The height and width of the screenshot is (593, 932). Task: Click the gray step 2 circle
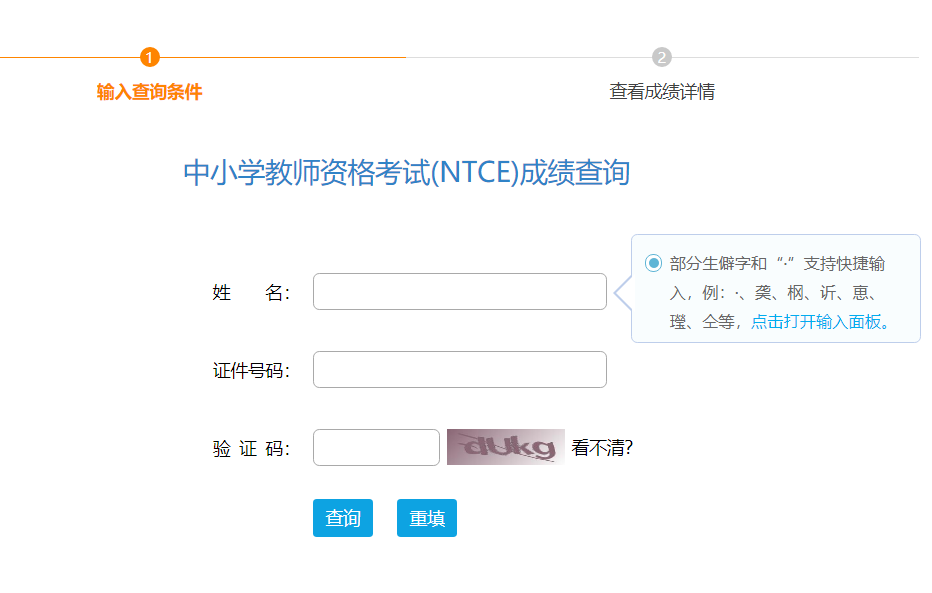662,57
